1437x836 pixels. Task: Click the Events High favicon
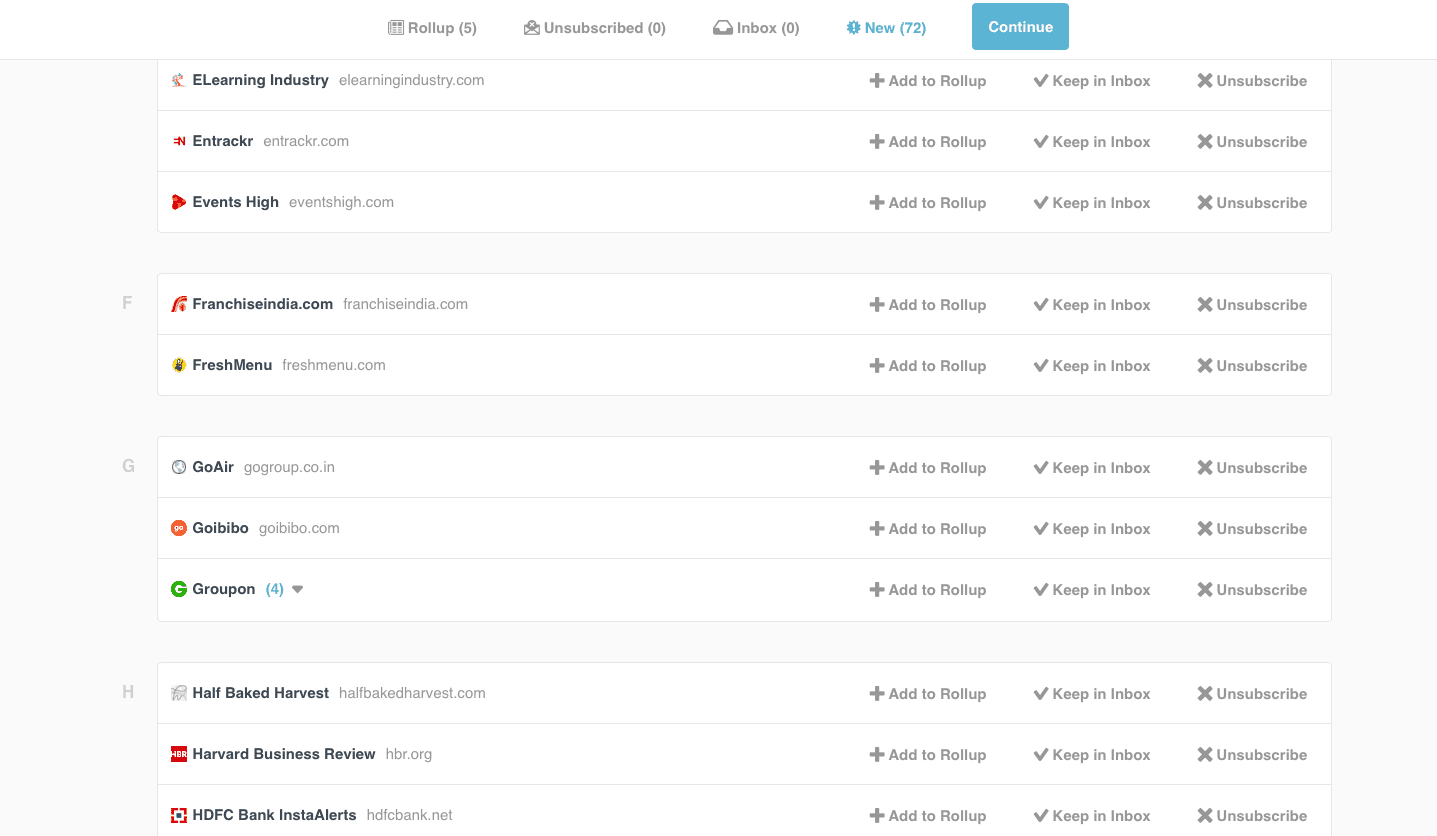(x=179, y=203)
